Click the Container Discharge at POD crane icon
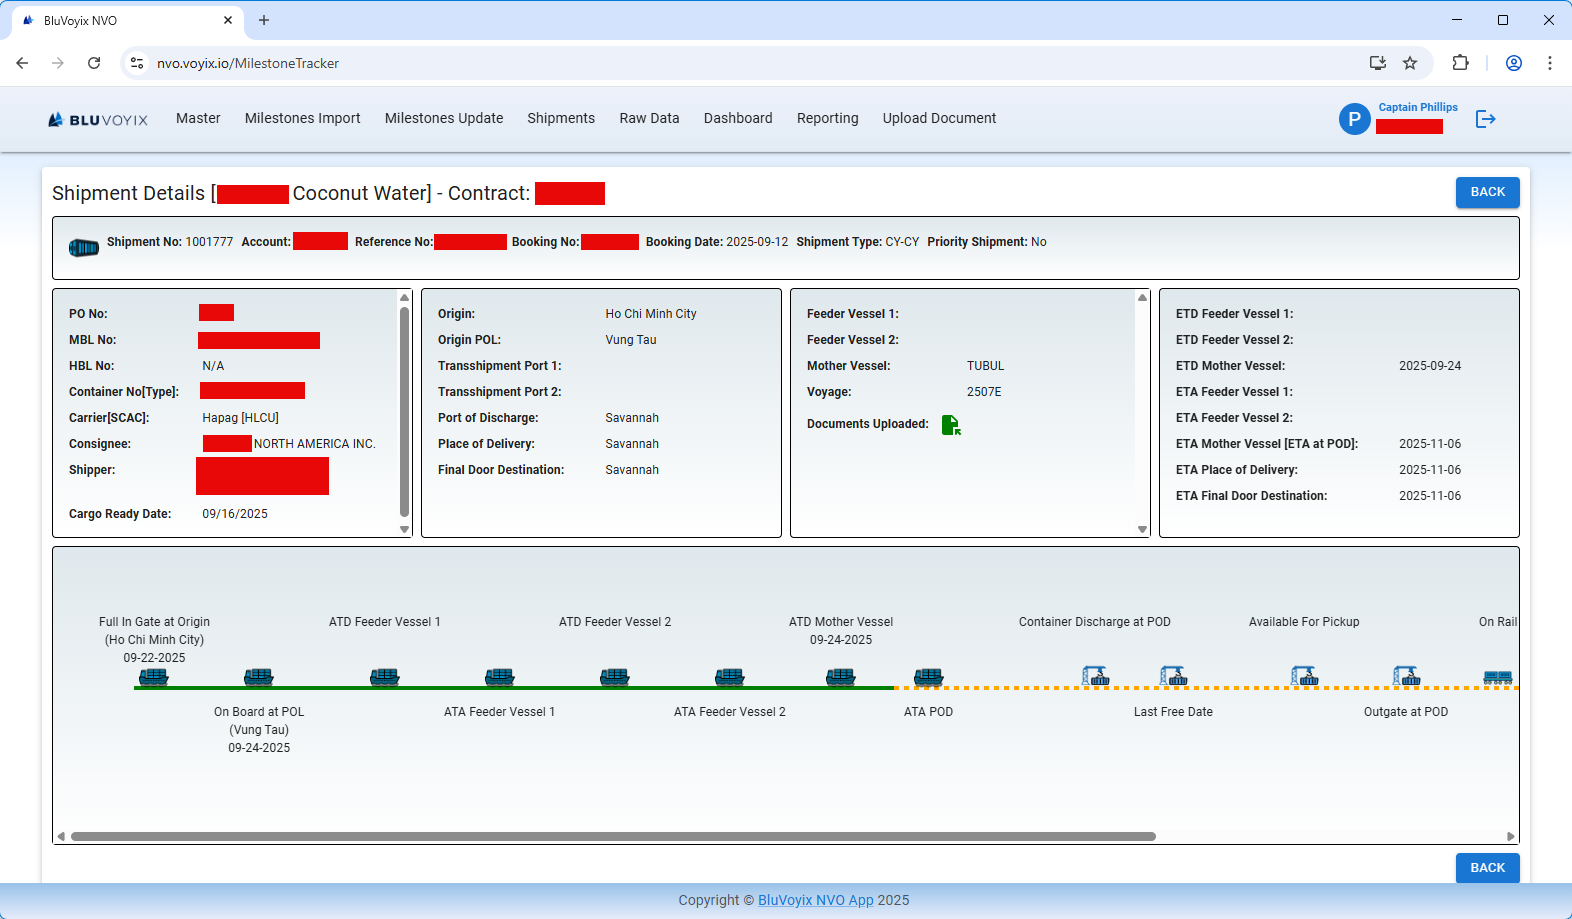The width and height of the screenshot is (1572, 919). [x=1095, y=677]
